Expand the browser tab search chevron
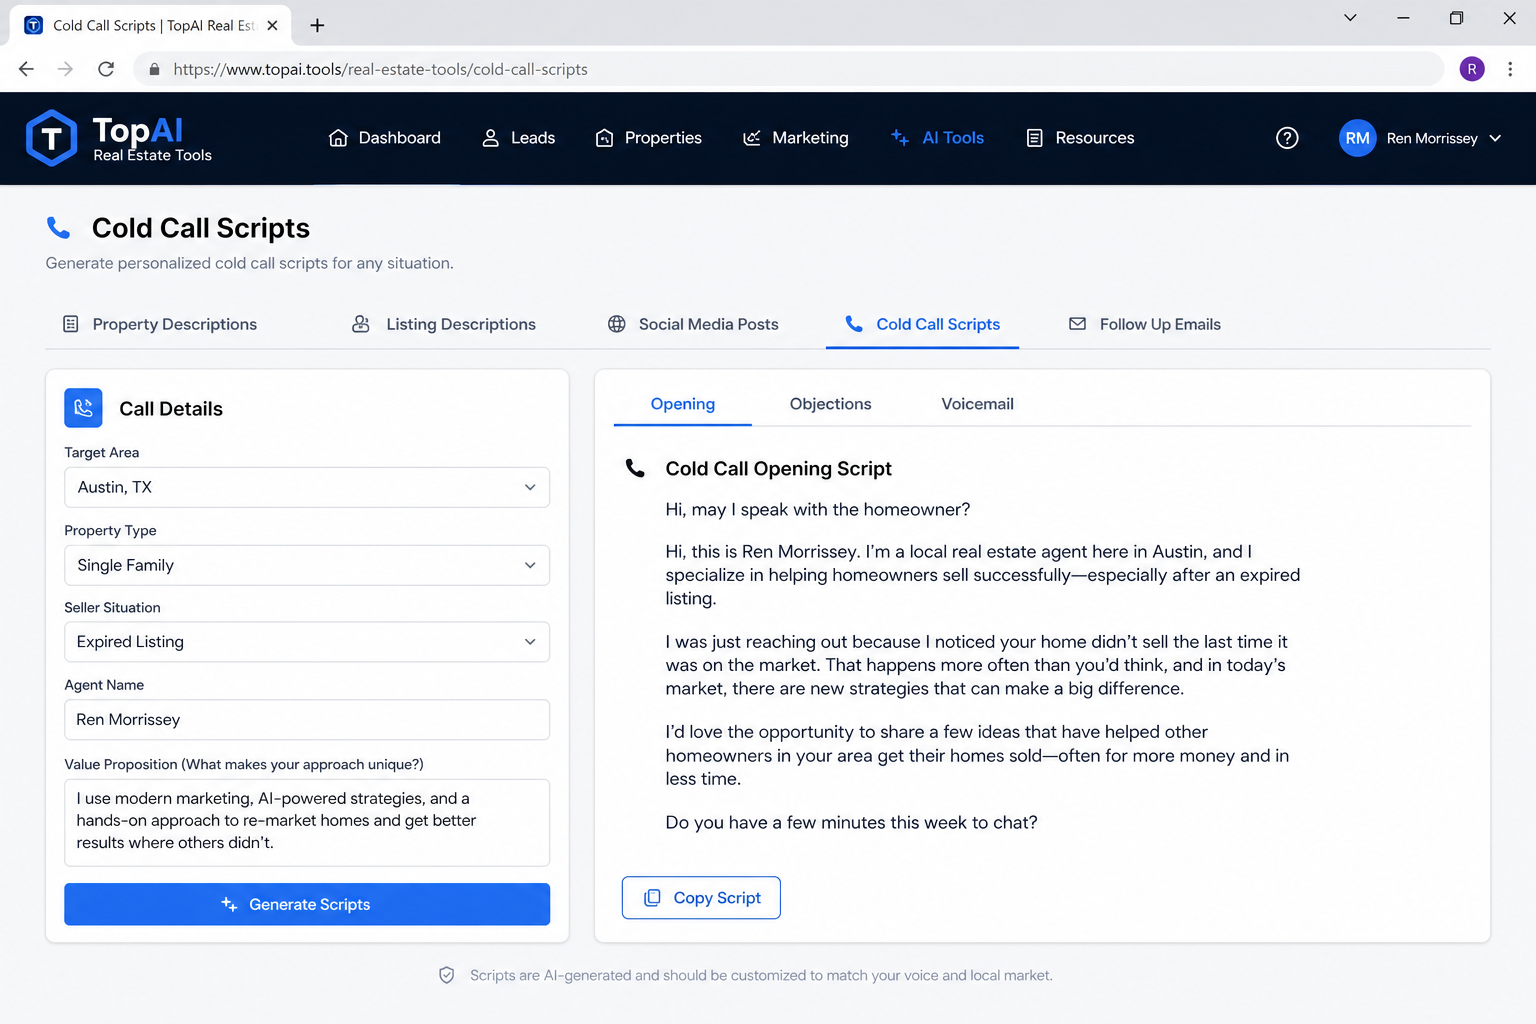The image size is (1536, 1024). pos(1350,18)
